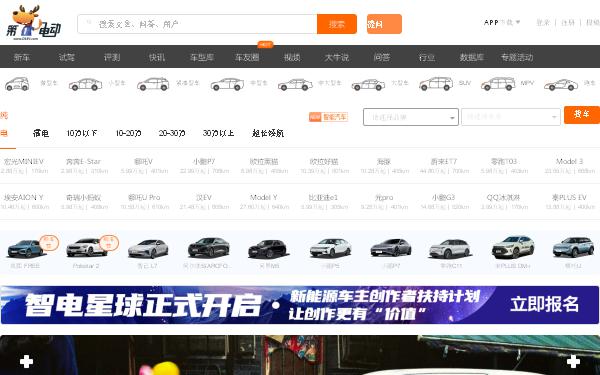Switch to the 30万以上 price tab
This screenshot has height=375, width=600.
pyautogui.click(x=218, y=133)
